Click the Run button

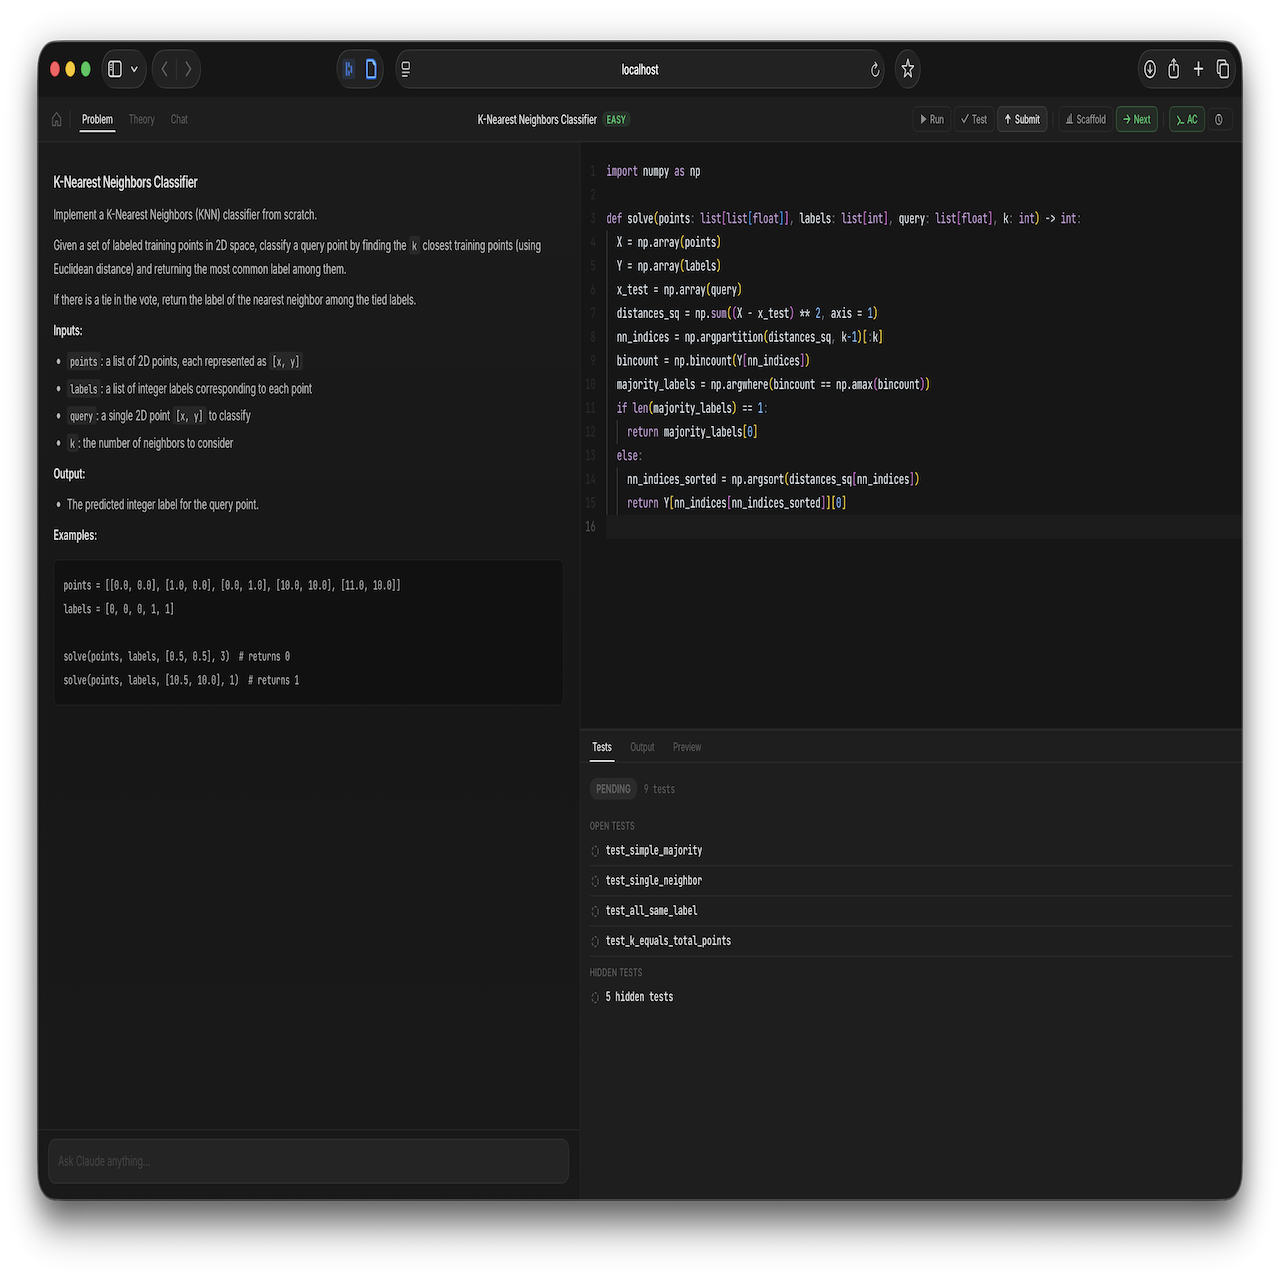(932, 119)
